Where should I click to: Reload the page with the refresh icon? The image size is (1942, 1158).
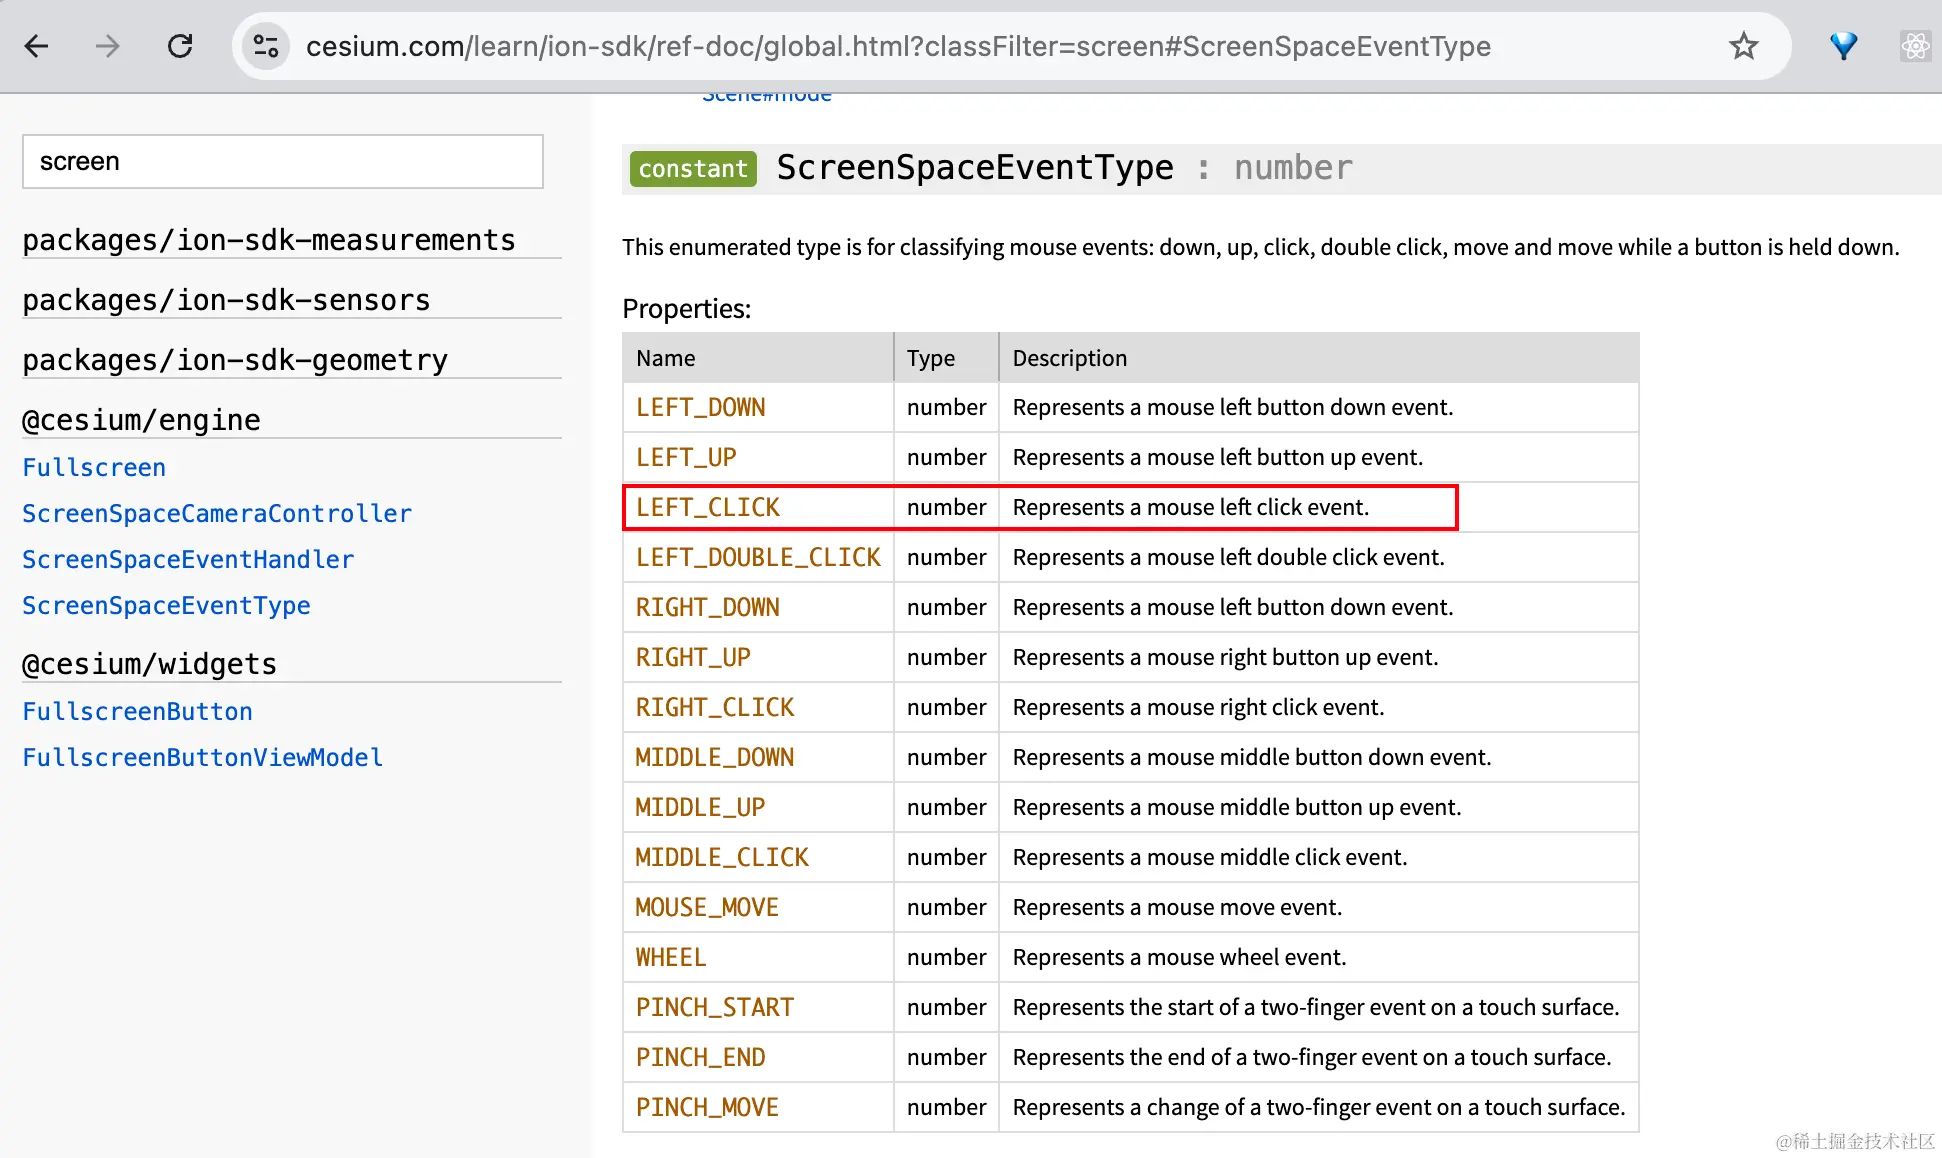[x=180, y=46]
